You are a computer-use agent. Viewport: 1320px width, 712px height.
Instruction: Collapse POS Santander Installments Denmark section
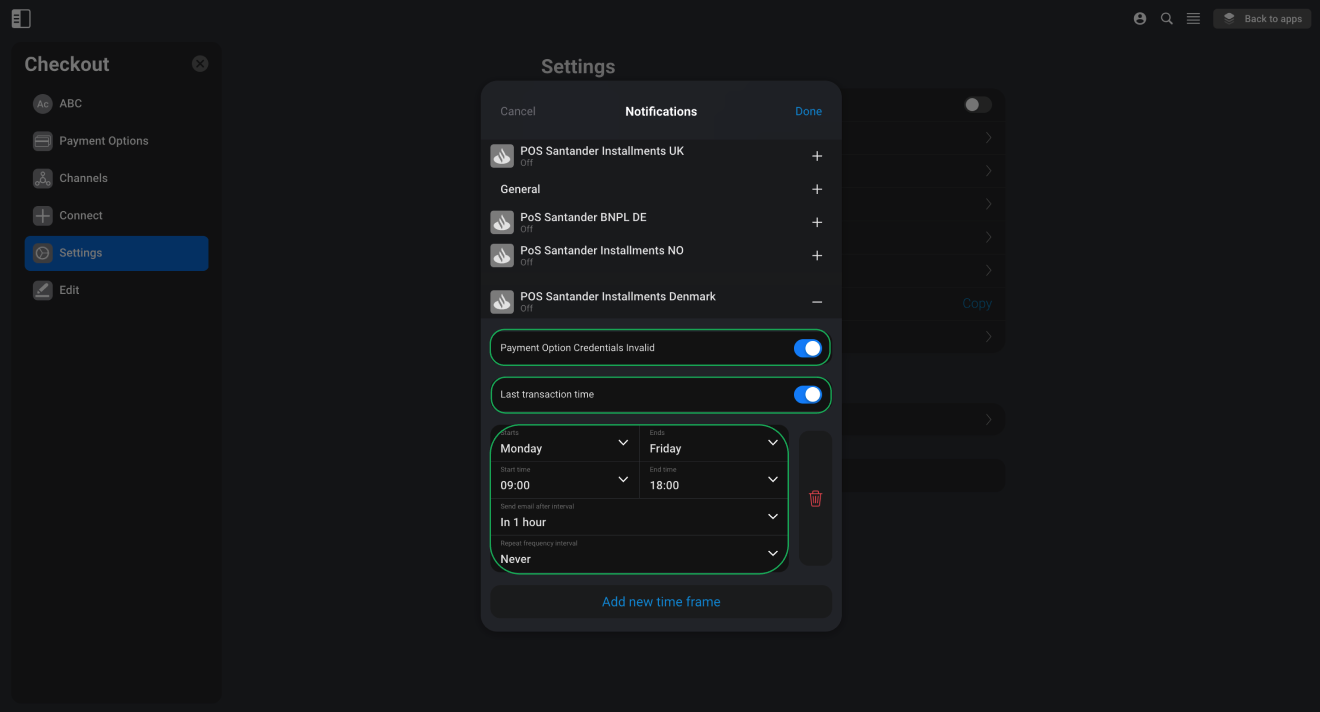coord(817,302)
